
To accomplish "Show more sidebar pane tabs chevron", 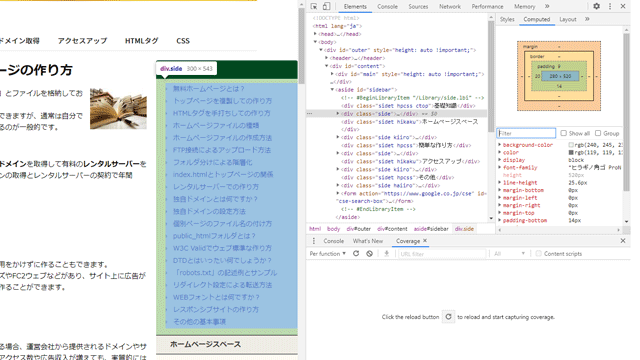I will pyautogui.click(x=587, y=19).
